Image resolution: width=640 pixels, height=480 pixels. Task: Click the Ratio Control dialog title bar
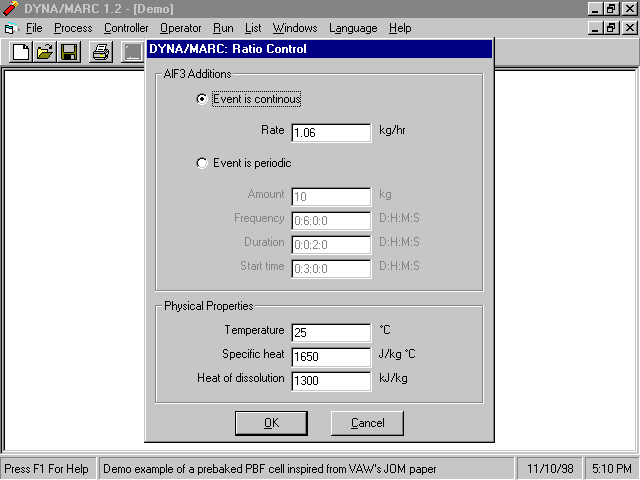pyautogui.click(x=319, y=49)
